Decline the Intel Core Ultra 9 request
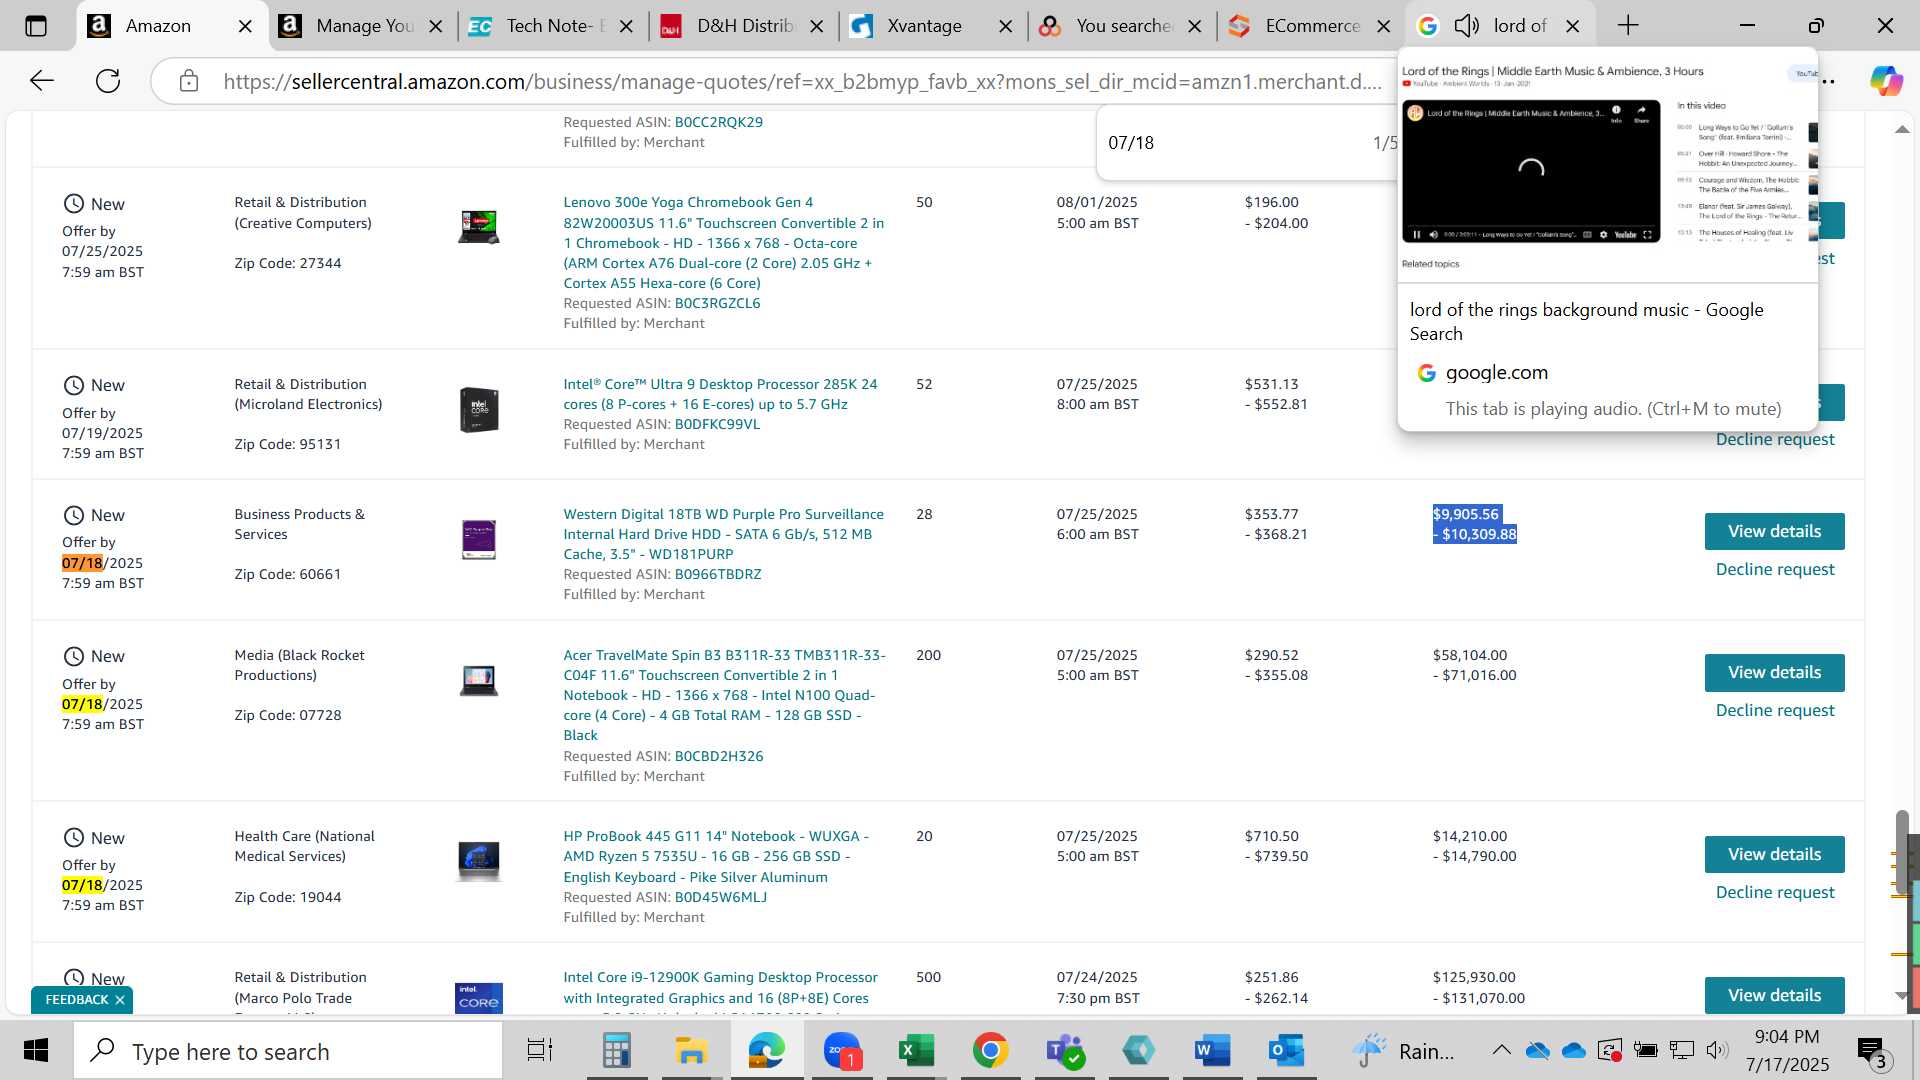Image resolution: width=1920 pixels, height=1080 pixels. (x=1775, y=439)
